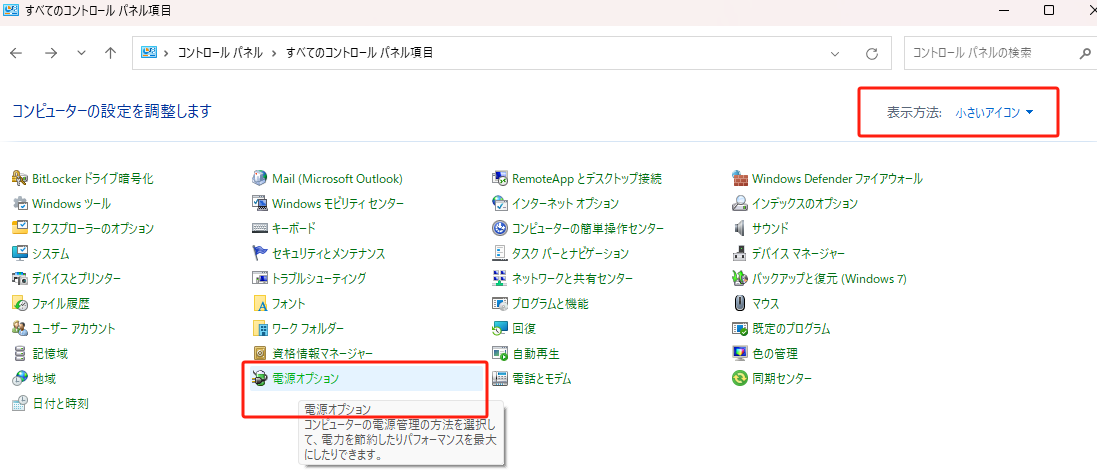Maximize the control panel window
The width and height of the screenshot is (1097, 473).
[1049, 10]
